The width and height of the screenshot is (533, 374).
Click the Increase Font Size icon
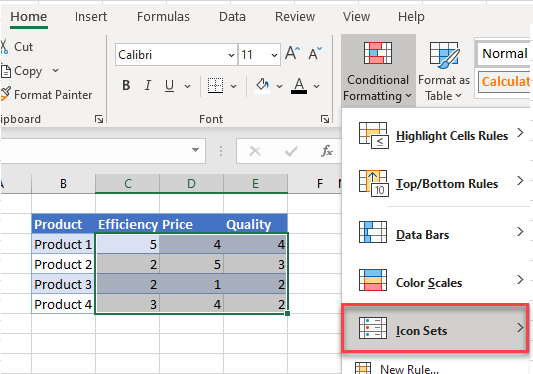pyautogui.click(x=292, y=54)
